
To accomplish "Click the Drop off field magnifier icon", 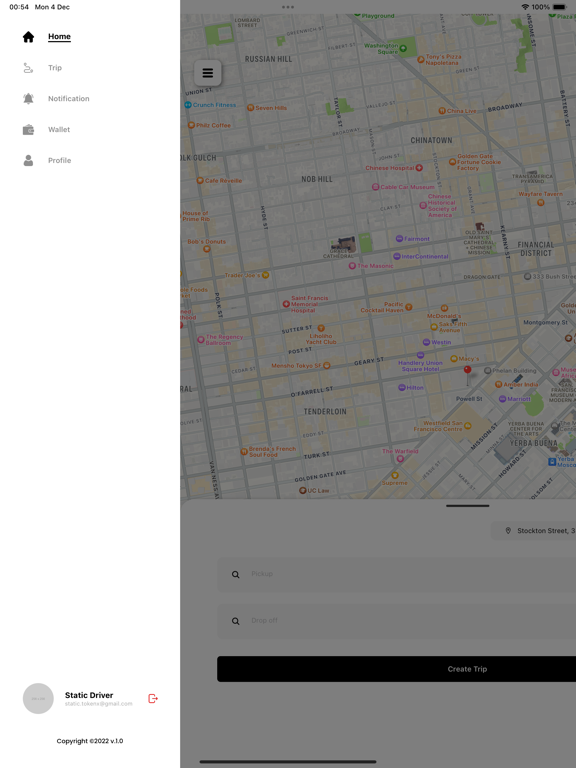I will click(x=236, y=621).
